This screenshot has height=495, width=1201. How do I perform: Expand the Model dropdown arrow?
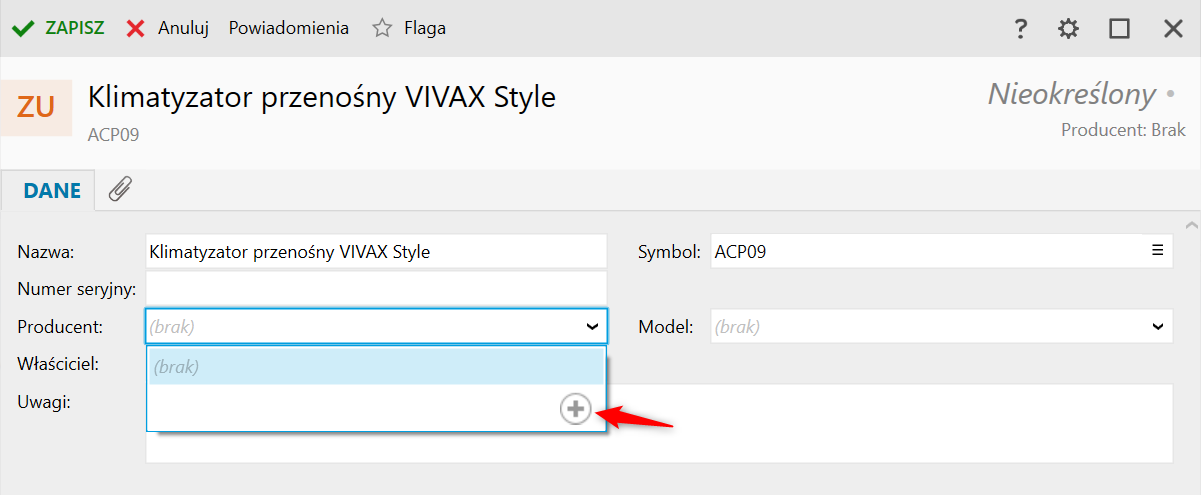[1157, 326]
